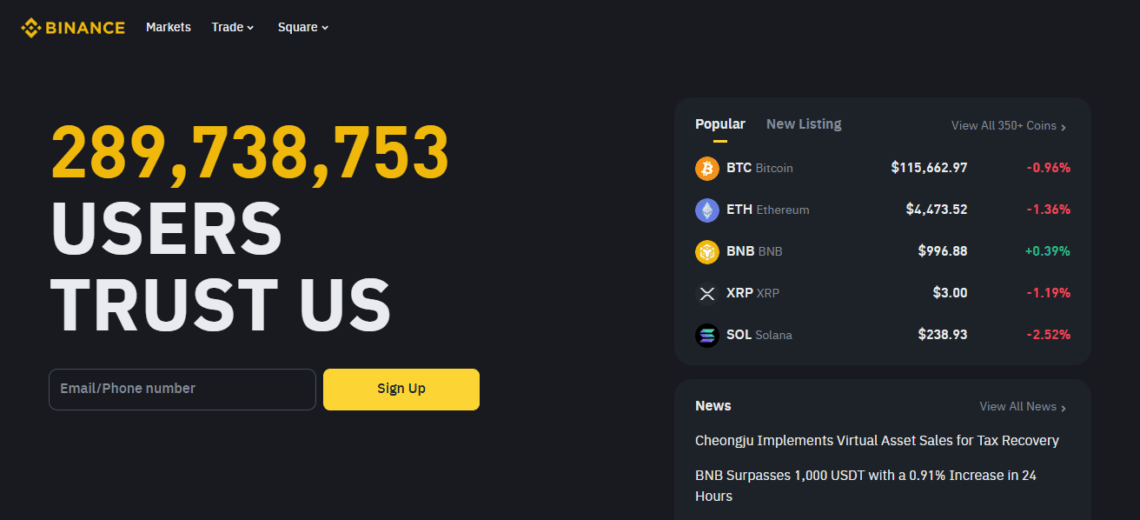
Task: Click the BNB +0.39% change value
Action: pos(1047,251)
